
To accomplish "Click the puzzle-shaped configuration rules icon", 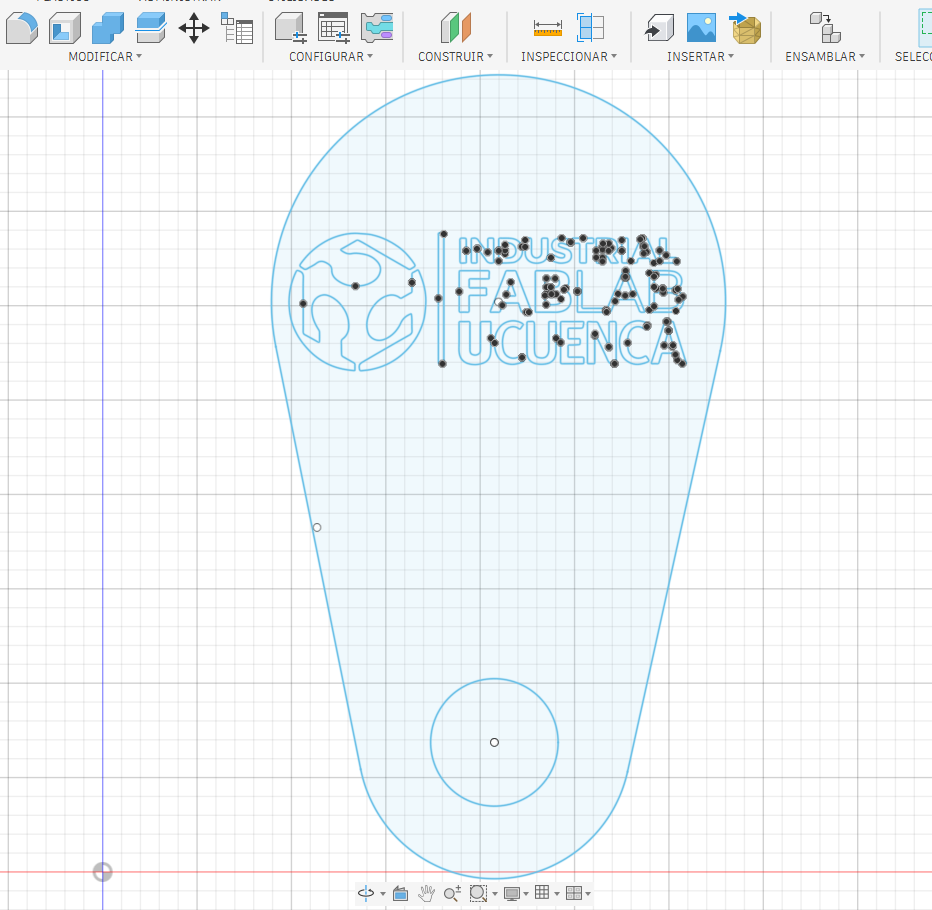I will 377,28.
